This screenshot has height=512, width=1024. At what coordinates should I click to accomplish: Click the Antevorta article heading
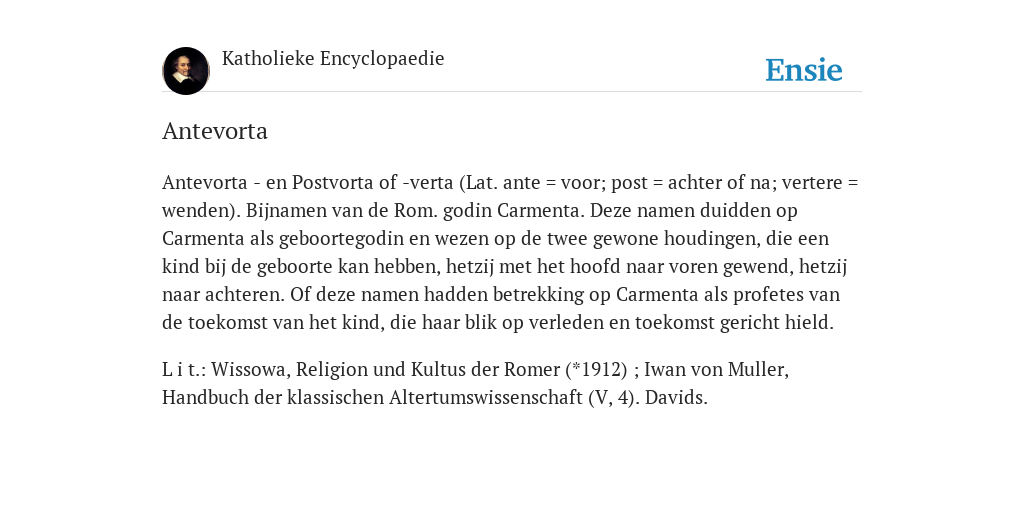pos(215,131)
